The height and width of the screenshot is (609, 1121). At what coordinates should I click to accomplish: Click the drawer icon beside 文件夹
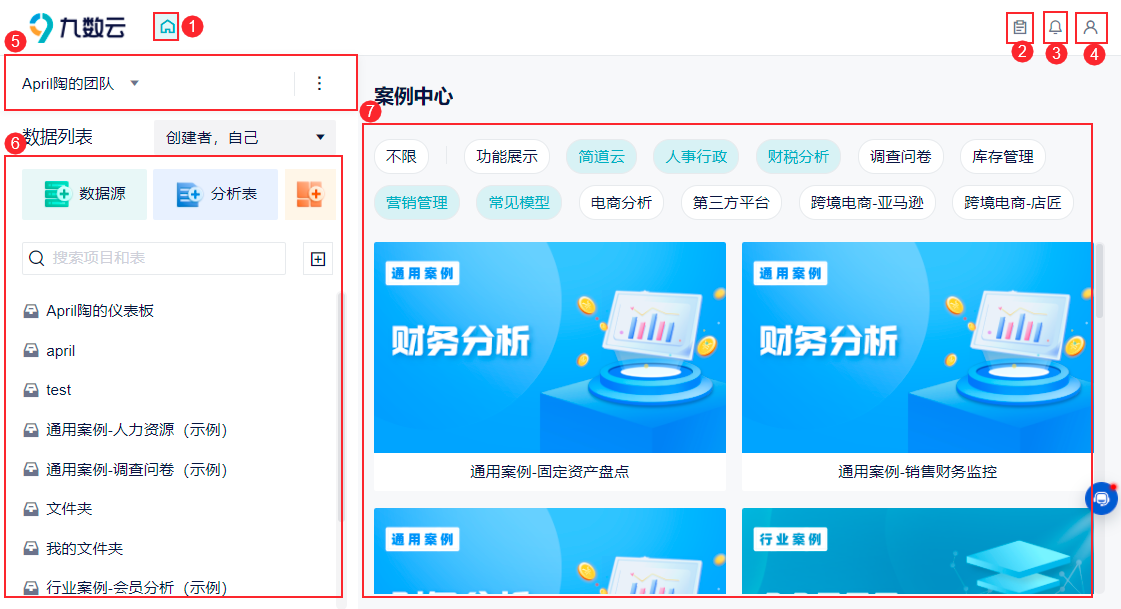point(31,508)
